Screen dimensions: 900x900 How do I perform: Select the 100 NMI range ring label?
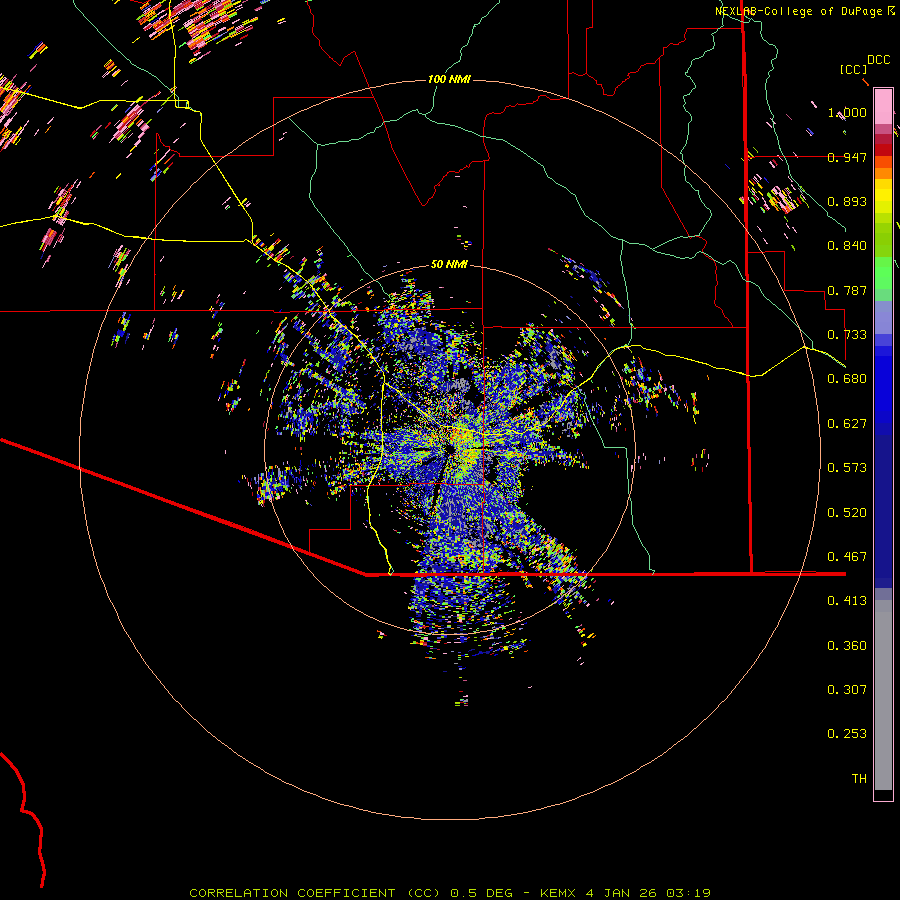449,79
